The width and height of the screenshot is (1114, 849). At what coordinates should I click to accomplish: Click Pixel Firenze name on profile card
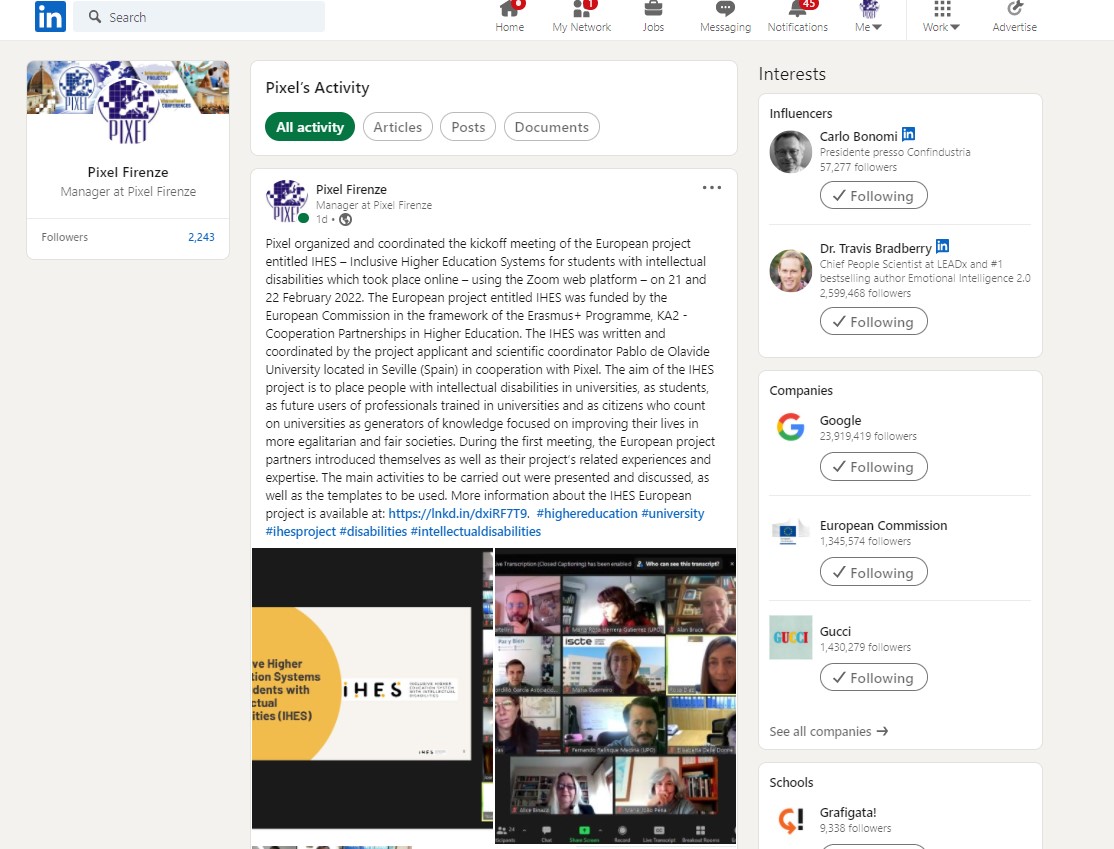coord(128,172)
